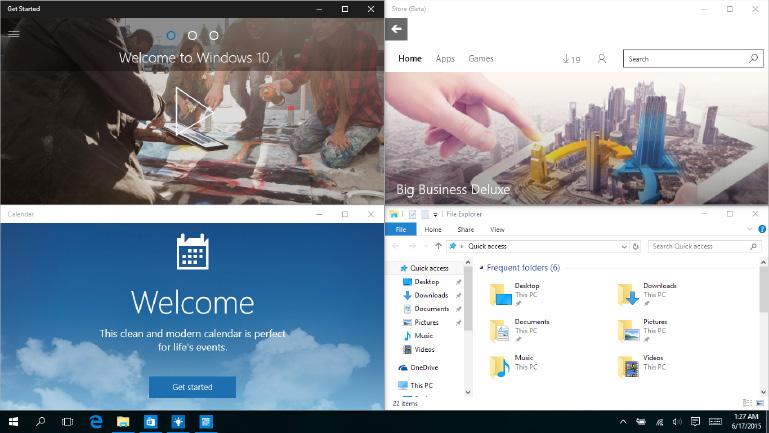Open the Videos folder in Frequent folders
Viewport: 769px width, 433px height.
(641, 366)
